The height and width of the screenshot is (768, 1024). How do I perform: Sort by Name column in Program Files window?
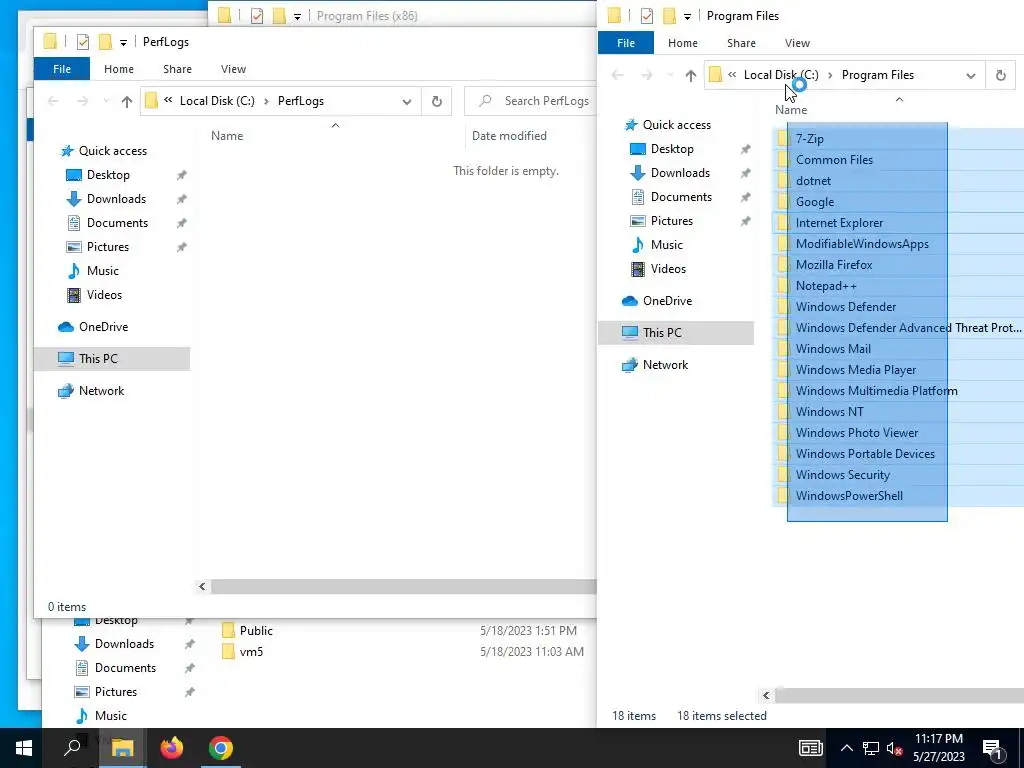point(791,110)
